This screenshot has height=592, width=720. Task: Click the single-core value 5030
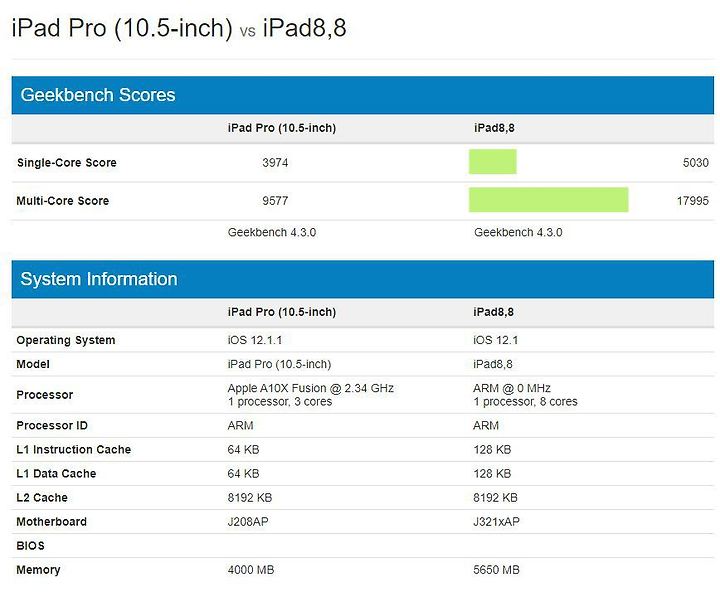click(696, 163)
